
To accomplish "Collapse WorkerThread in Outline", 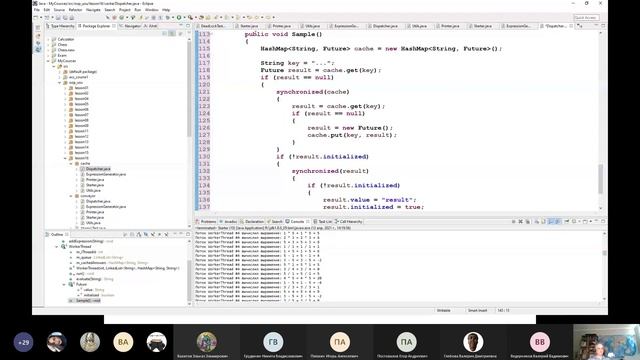I will tap(57, 247).
